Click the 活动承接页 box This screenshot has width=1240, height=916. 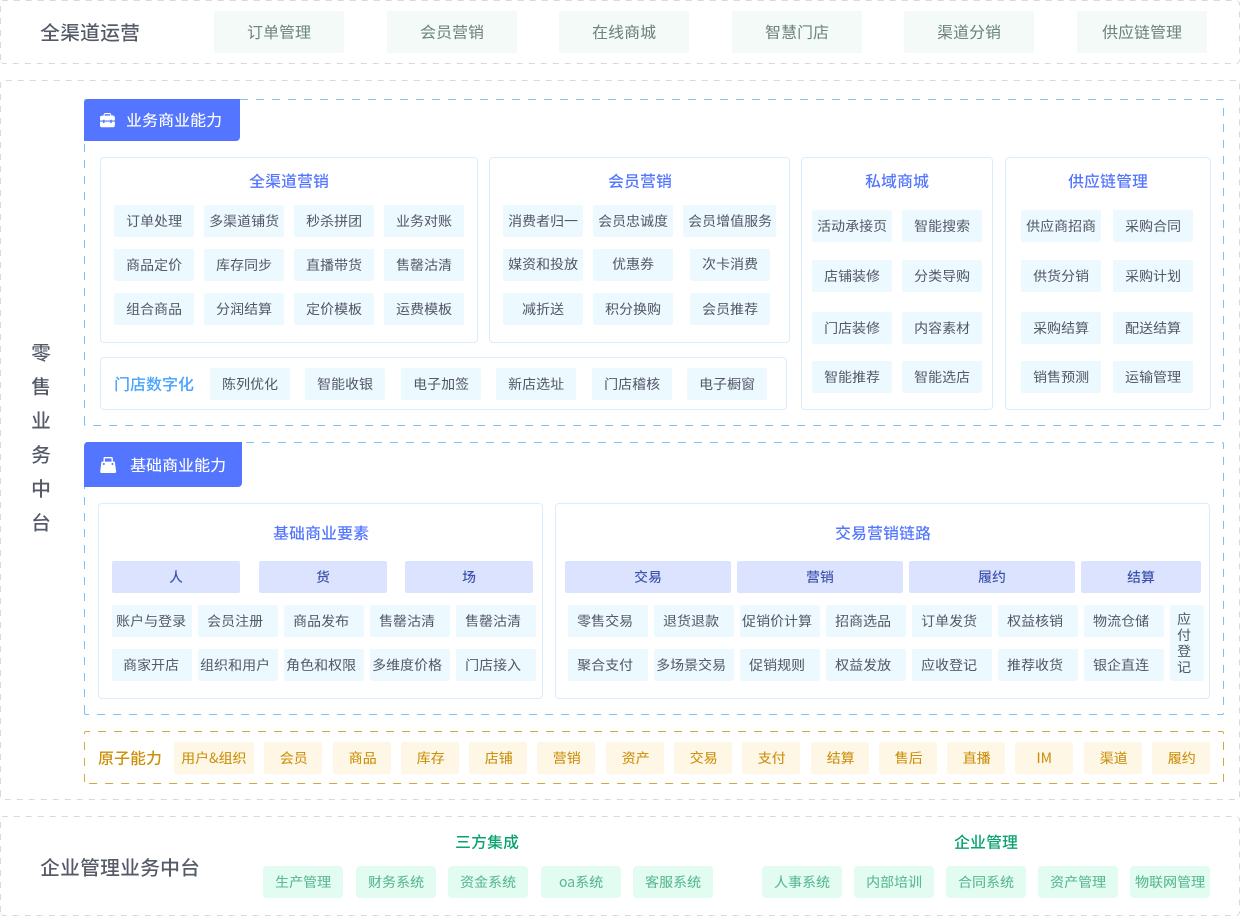(x=852, y=226)
